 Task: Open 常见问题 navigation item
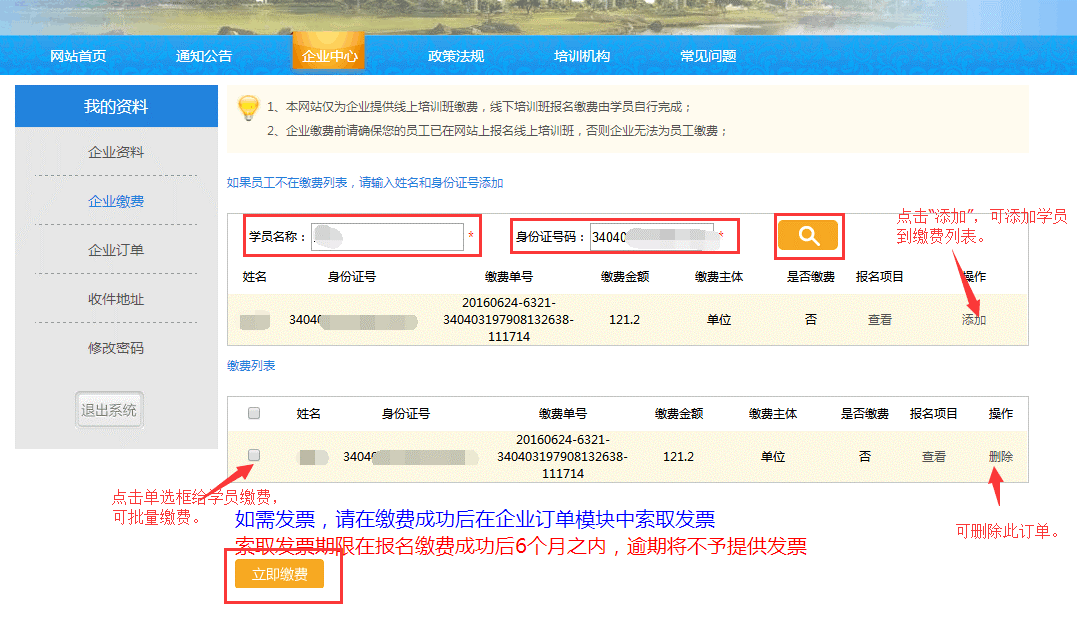708,56
